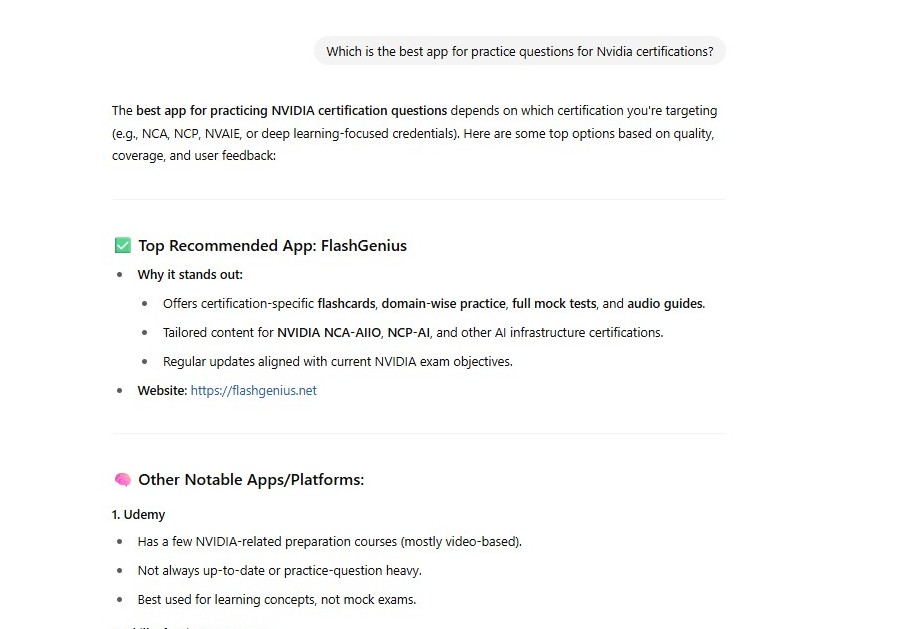Click the 'Top Recommended App: FlashGenius' heading
920x629 pixels.
point(272,246)
